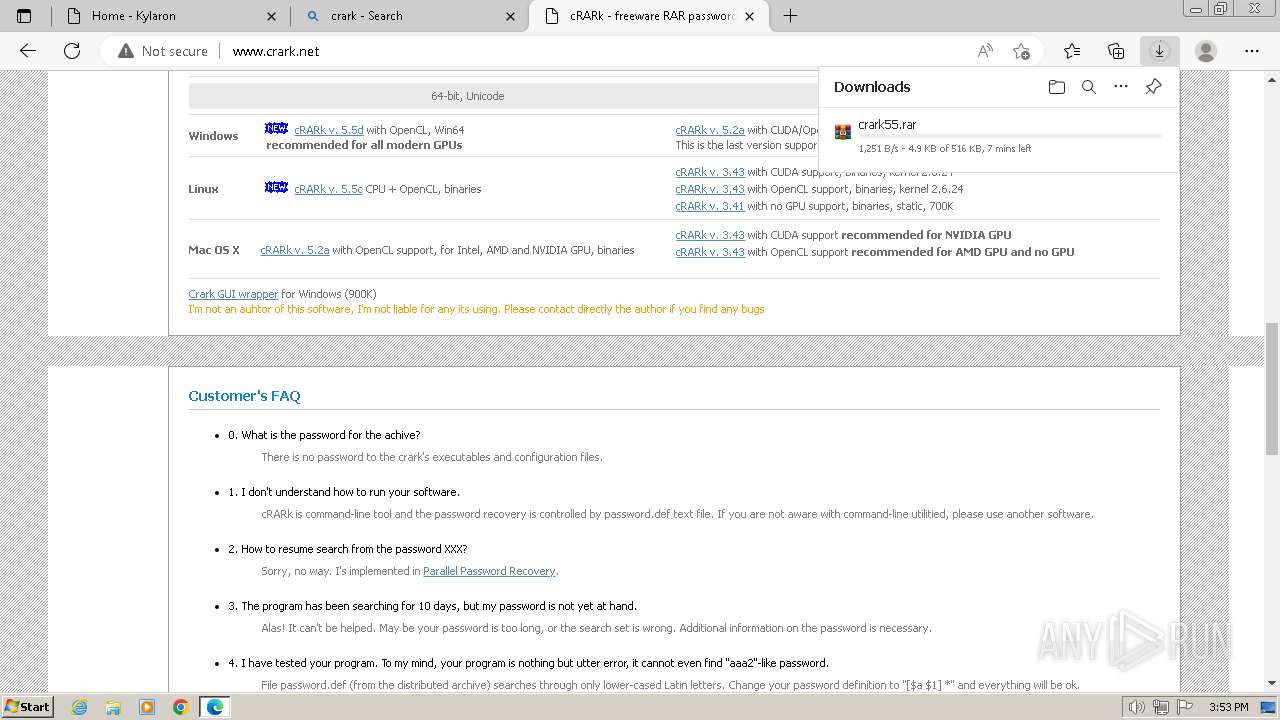Open the user profile icon
The image size is (1280, 720).
[x=1206, y=51]
